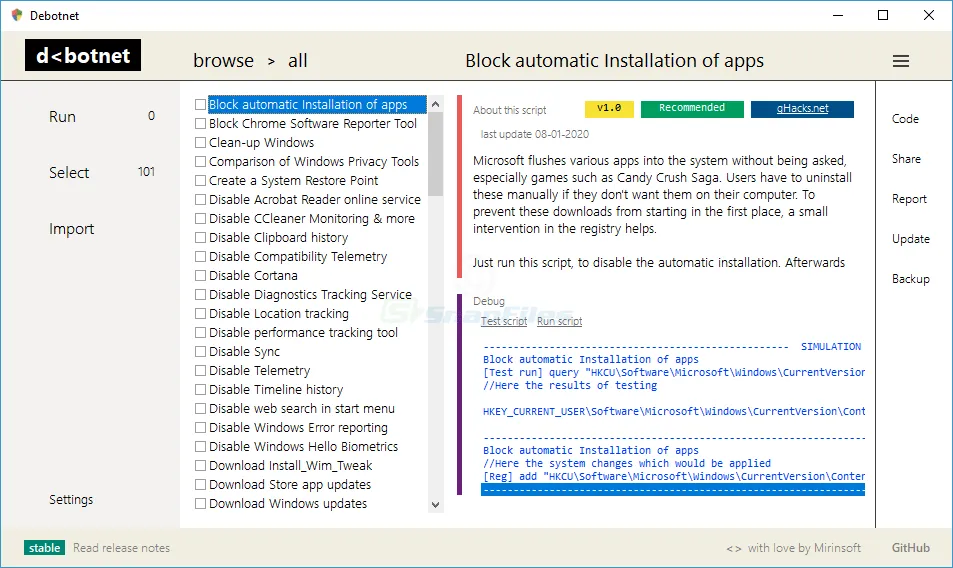Select Download Install_Wim_Tweak entry
This screenshot has width=953, height=568.
coord(291,465)
